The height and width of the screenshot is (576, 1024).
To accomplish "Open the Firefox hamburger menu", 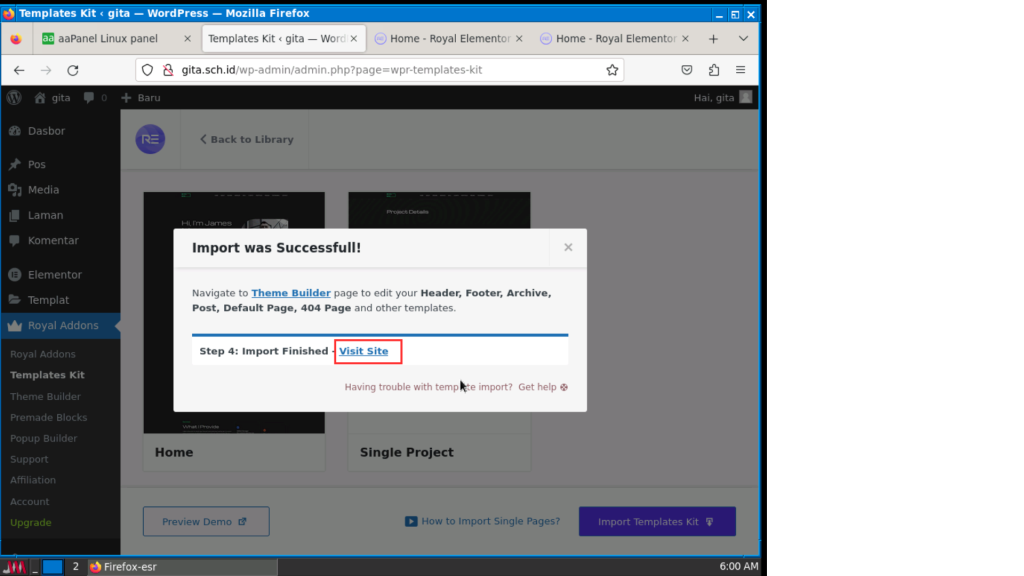I will (x=740, y=70).
